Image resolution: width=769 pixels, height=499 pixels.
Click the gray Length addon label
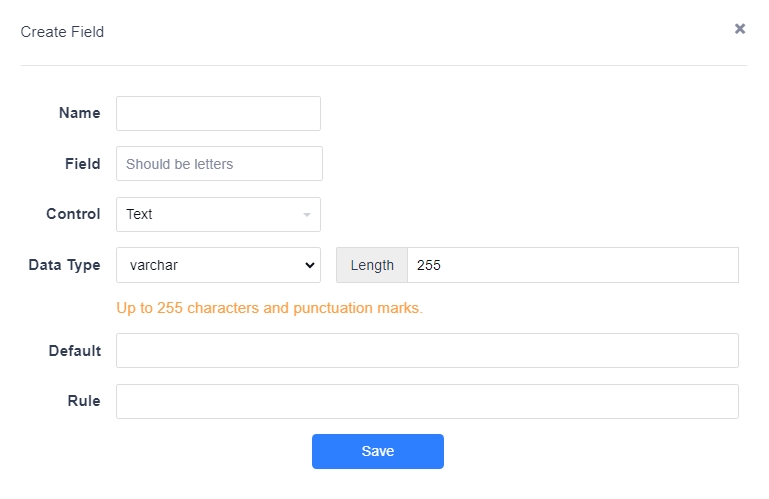point(372,265)
